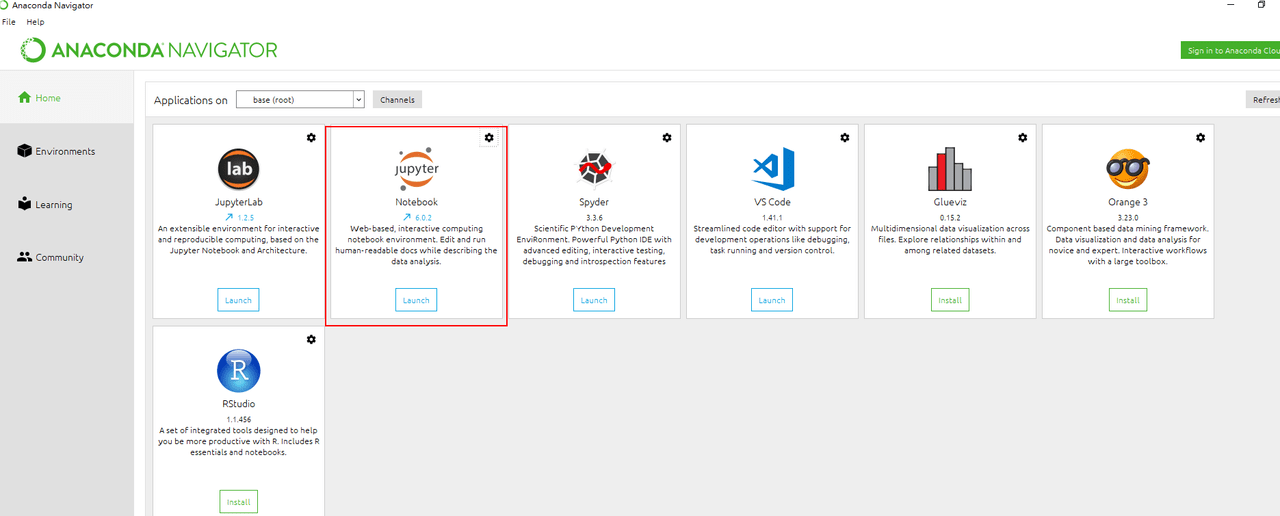Click the VS Code version 1.41.1 text
The image size is (1280, 516).
point(772,217)
